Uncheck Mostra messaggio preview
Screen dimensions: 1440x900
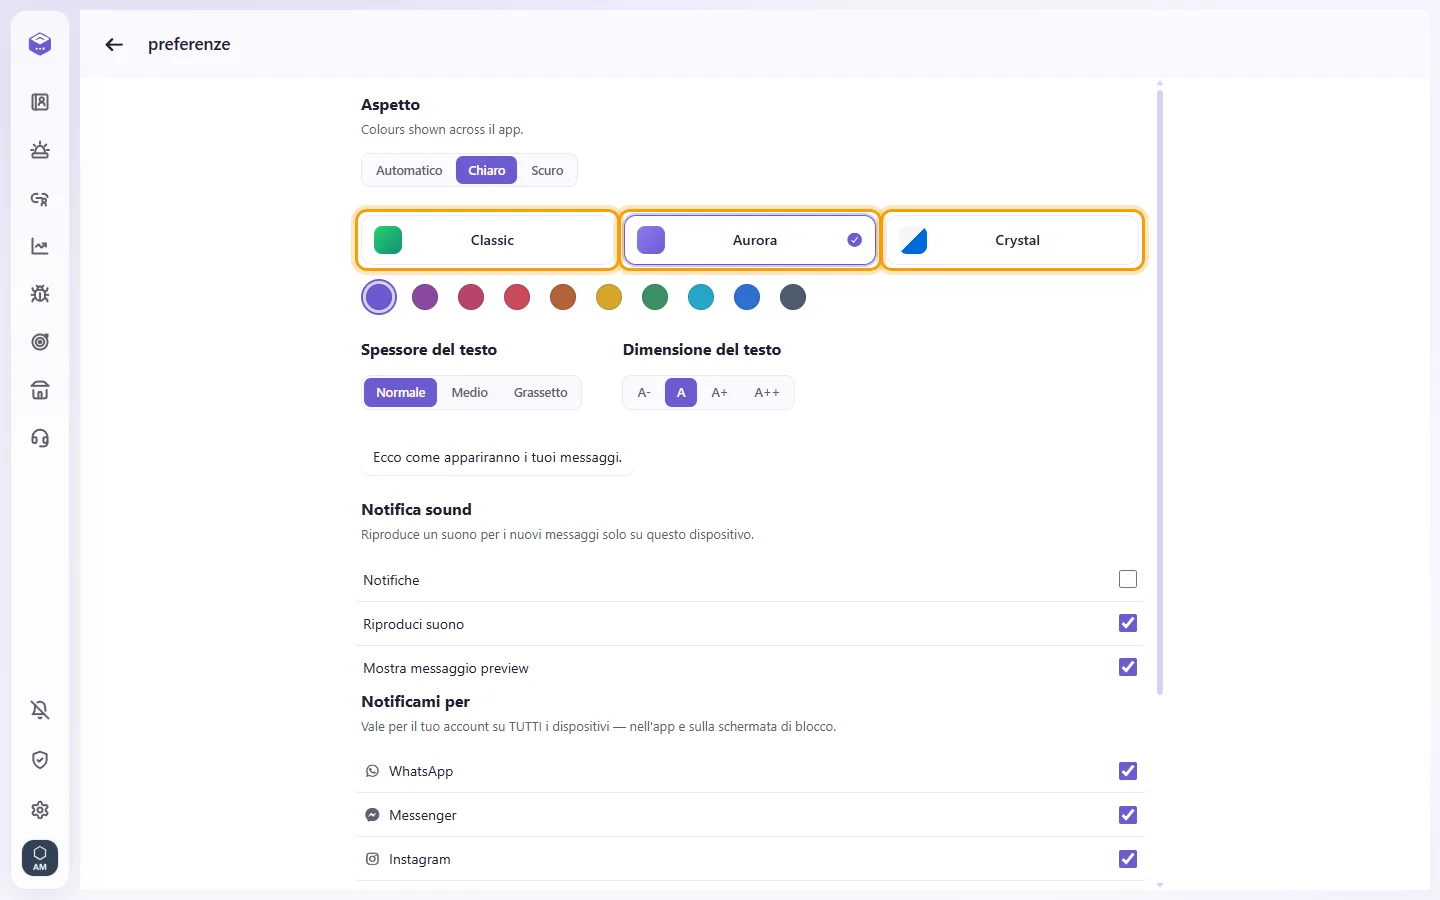pos(1128,667)
